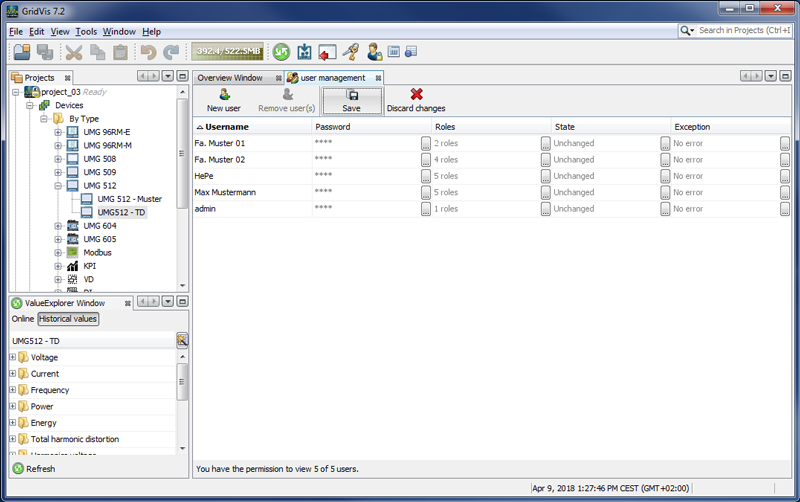This screenshot has width=800, height=502.
Task: Expand the UMG 604 device node
Action: coord(58,226)
